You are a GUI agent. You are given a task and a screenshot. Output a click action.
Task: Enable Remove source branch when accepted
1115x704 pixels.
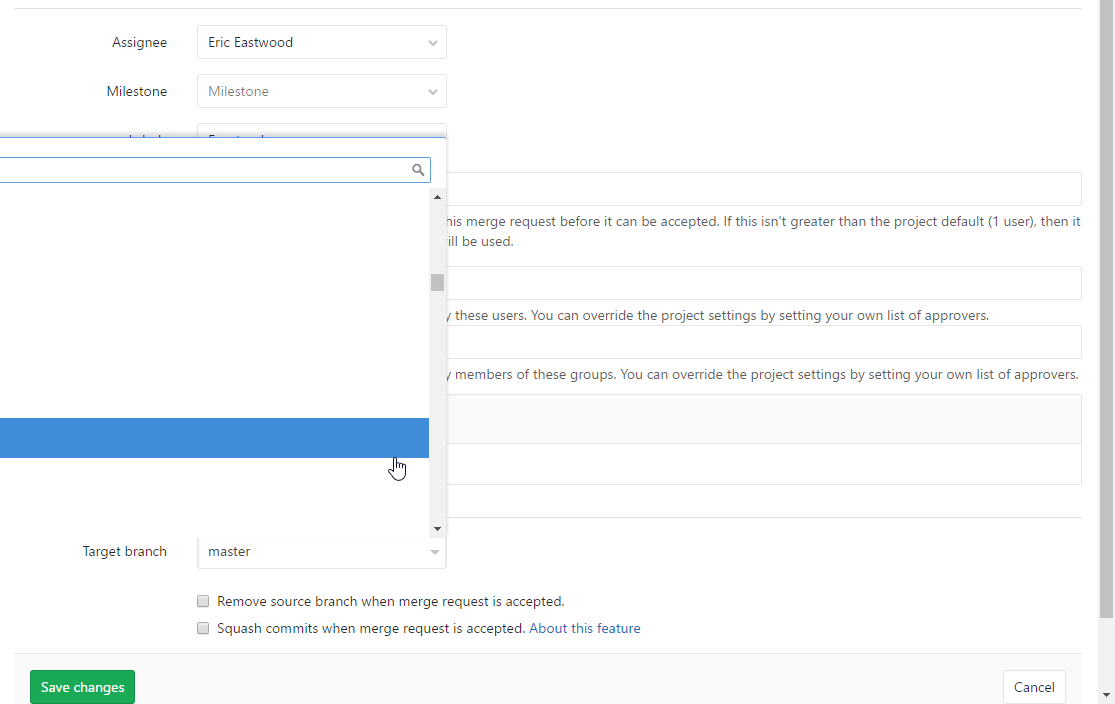click(x=203, y=602)
